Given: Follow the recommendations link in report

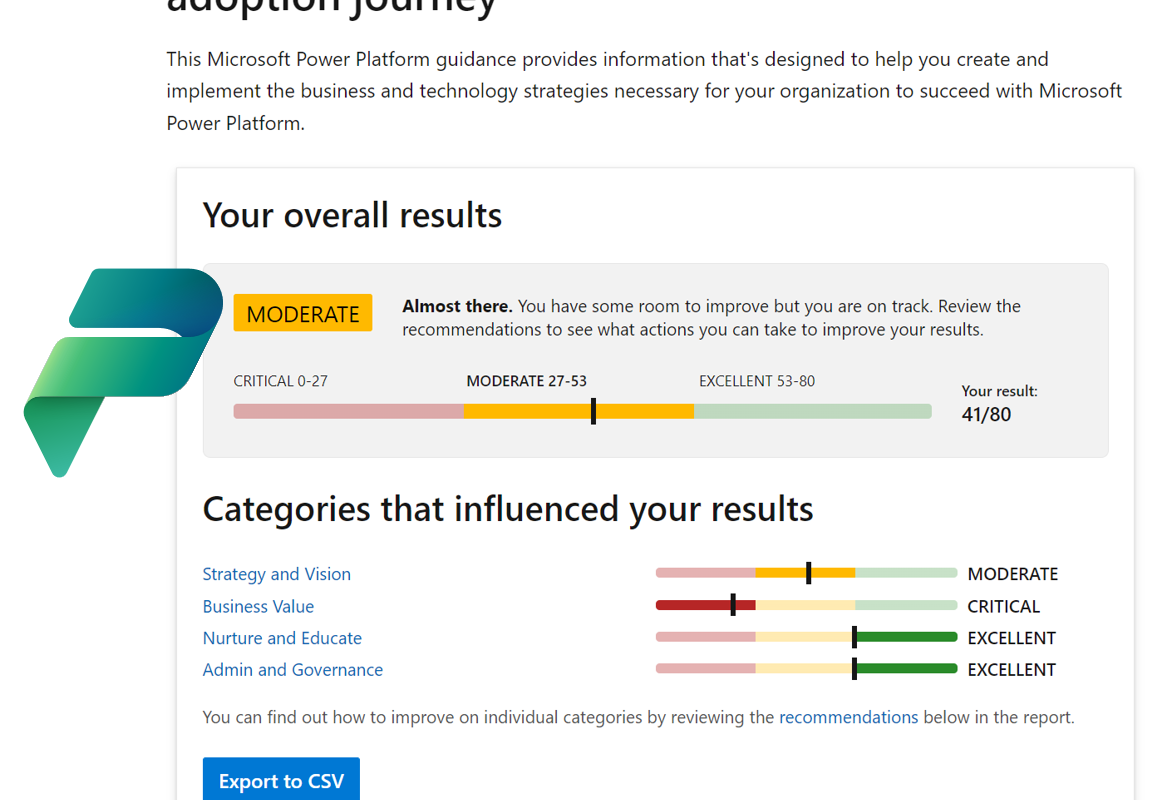Looking at the screenshot, I should pyautogui.click(x=848, y=717).
